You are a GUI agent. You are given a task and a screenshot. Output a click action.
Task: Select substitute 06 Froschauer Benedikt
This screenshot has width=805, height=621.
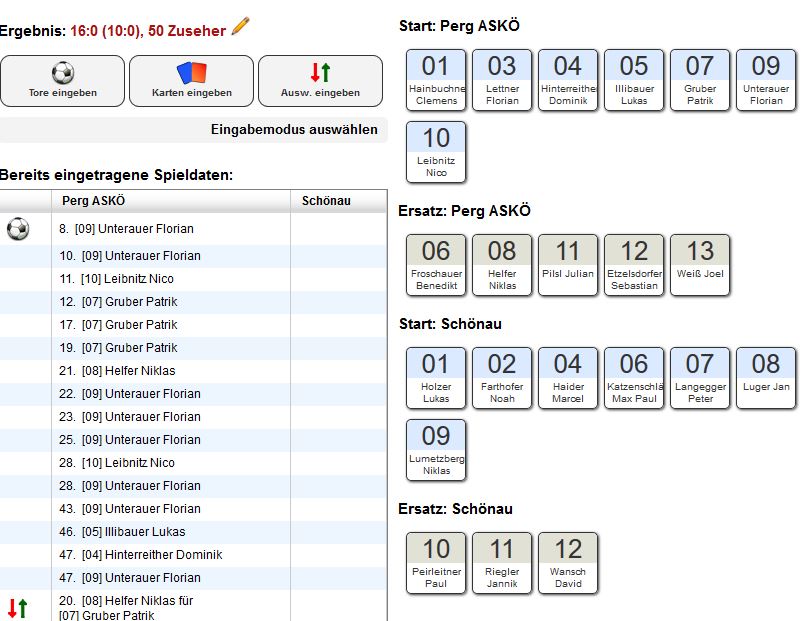436,265
